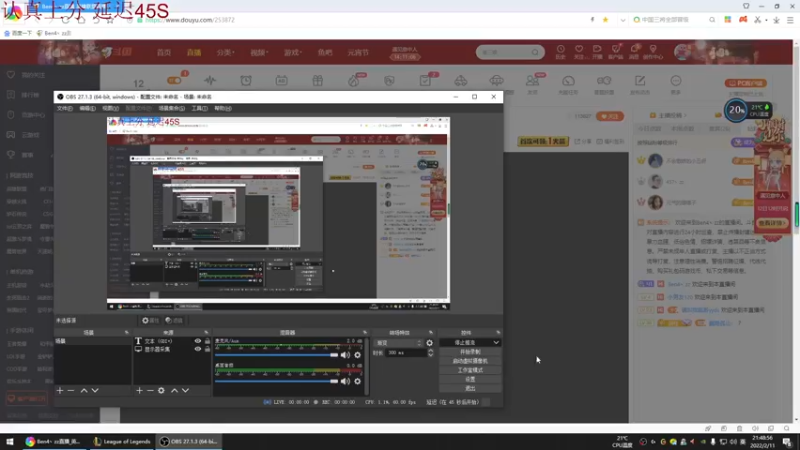
Task: Move source up in the Sources list
Action: tap(174, 390)
